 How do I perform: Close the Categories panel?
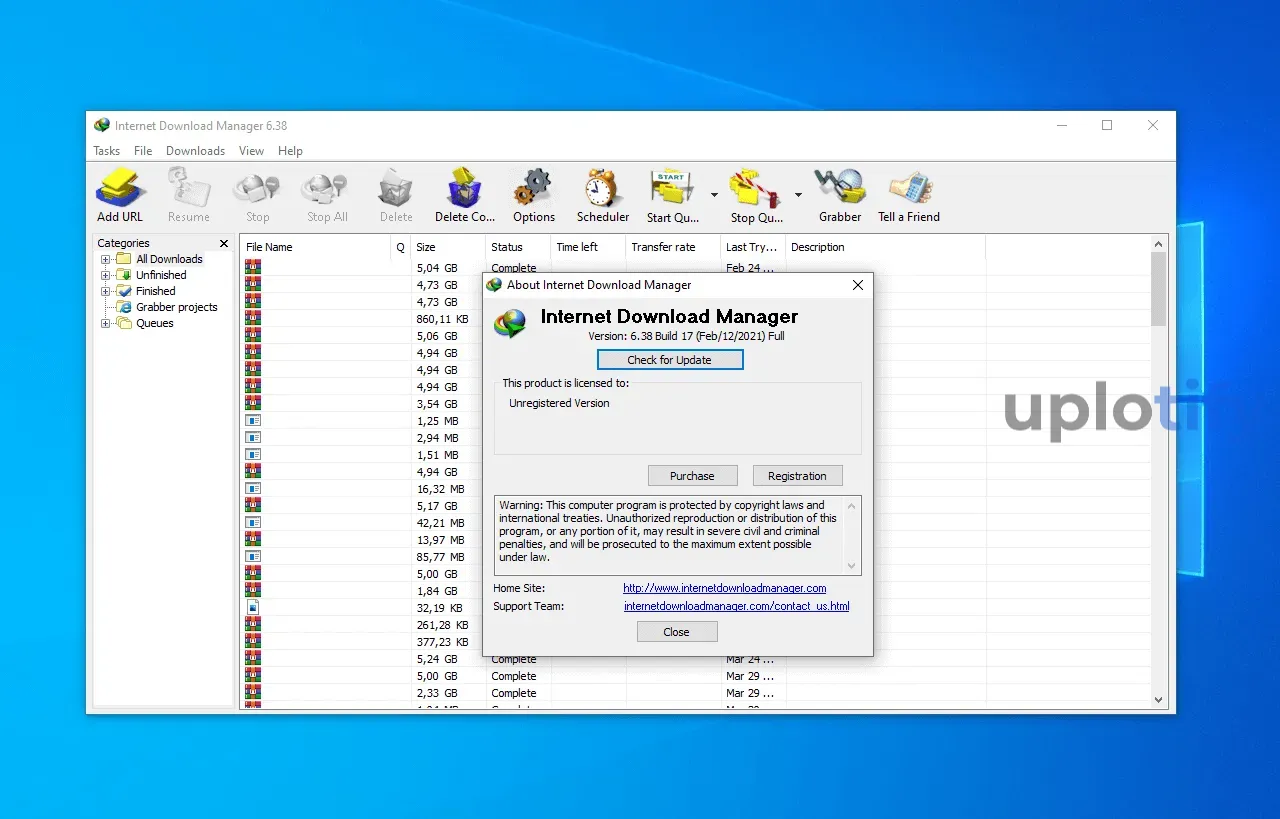point(224,243)
